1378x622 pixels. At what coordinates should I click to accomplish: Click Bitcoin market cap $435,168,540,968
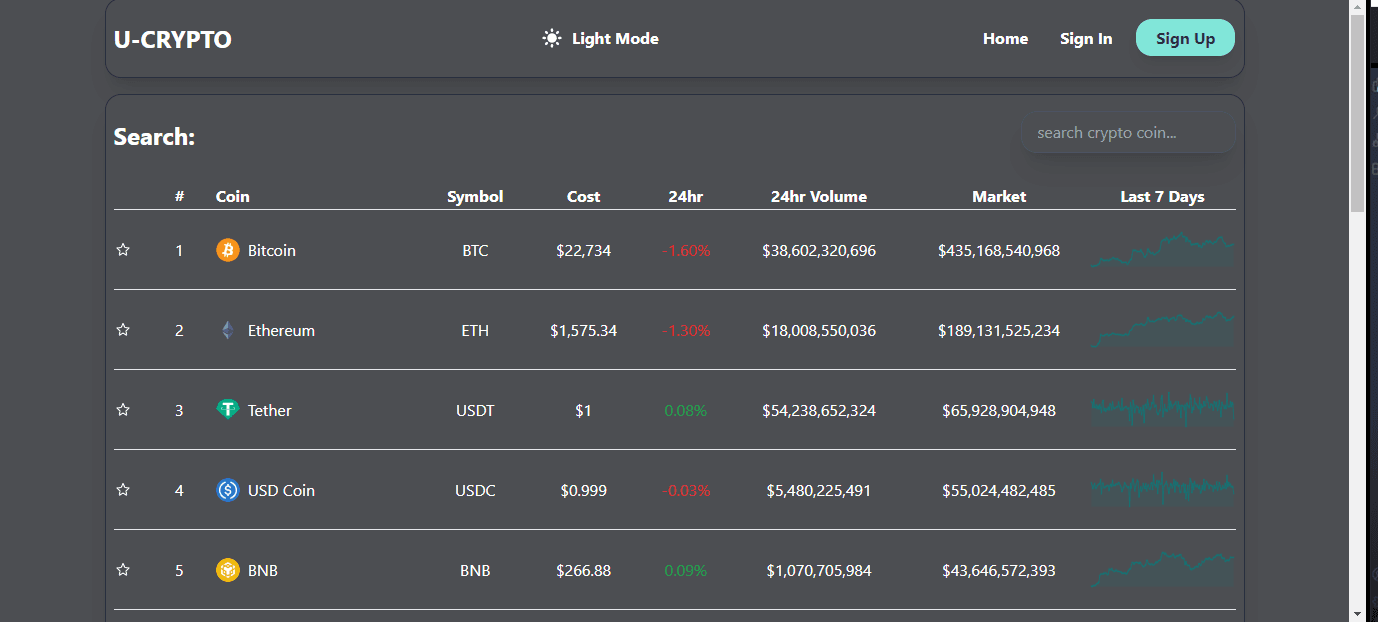point(999,250)
